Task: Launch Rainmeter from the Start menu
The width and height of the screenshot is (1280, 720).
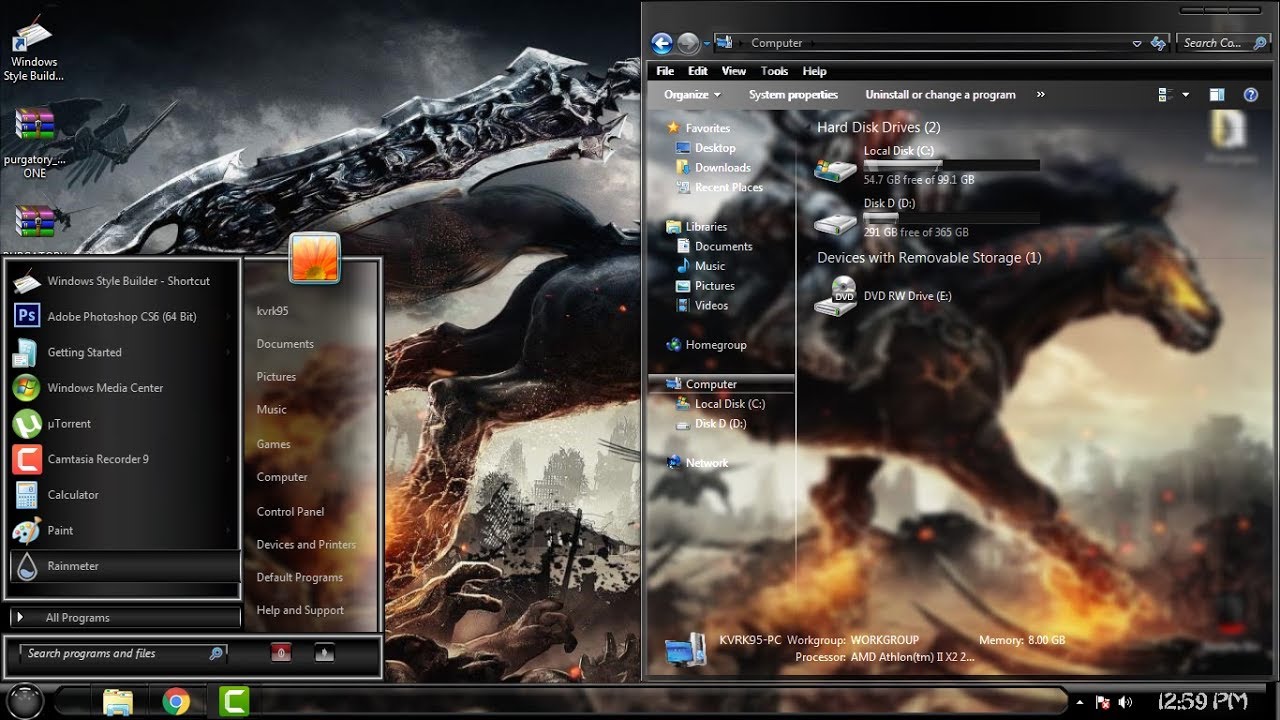Action: pyautogui.click(x=125, y=566)
